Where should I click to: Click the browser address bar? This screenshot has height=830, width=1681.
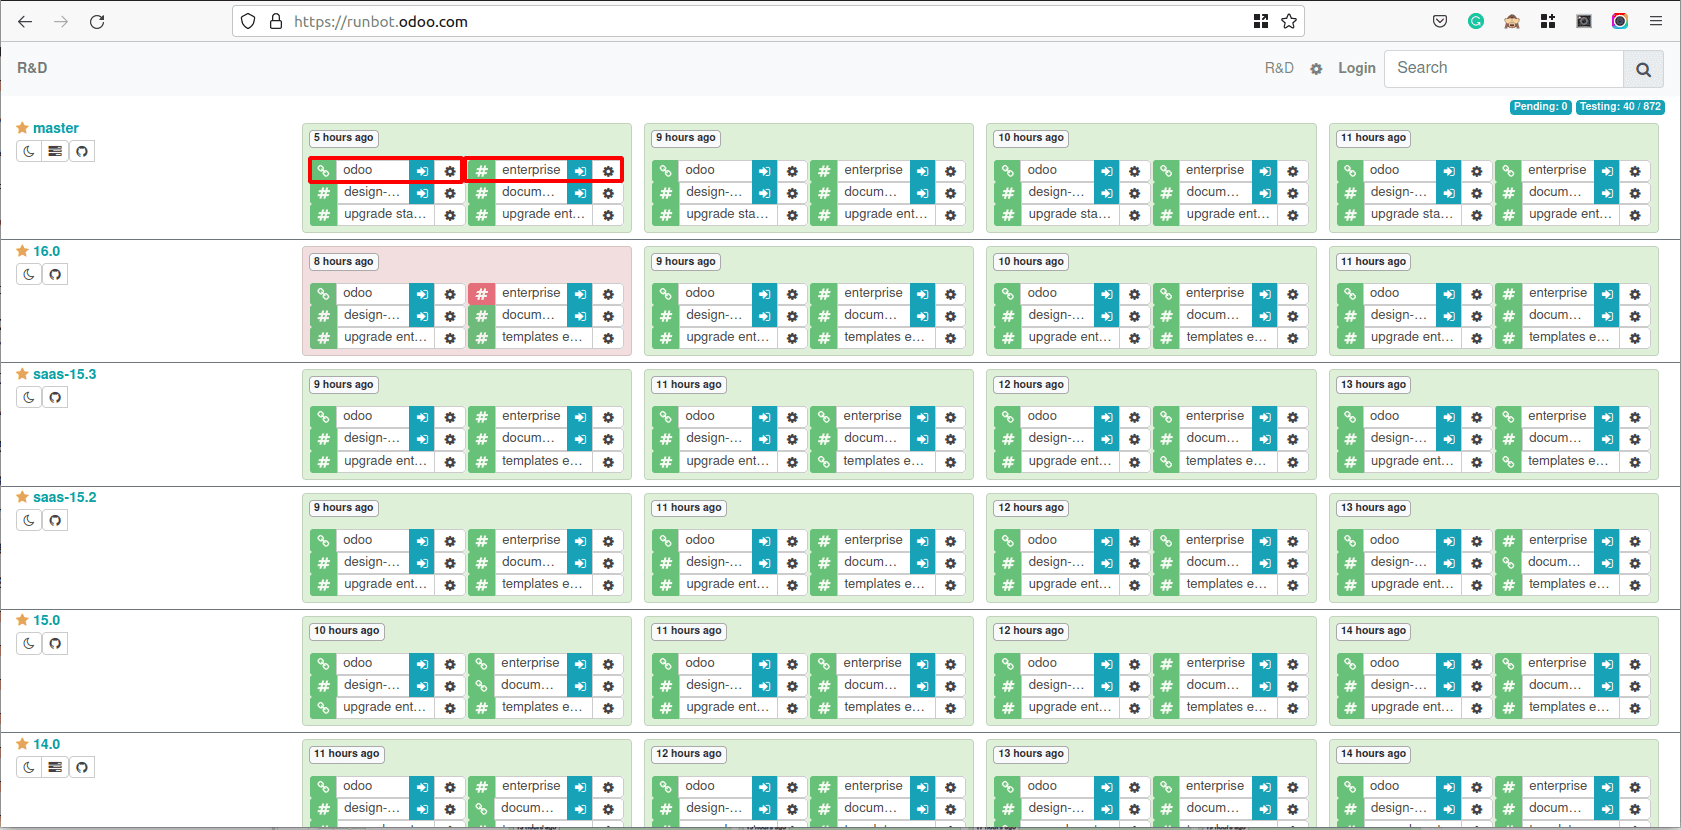click(x=768, y=21)
